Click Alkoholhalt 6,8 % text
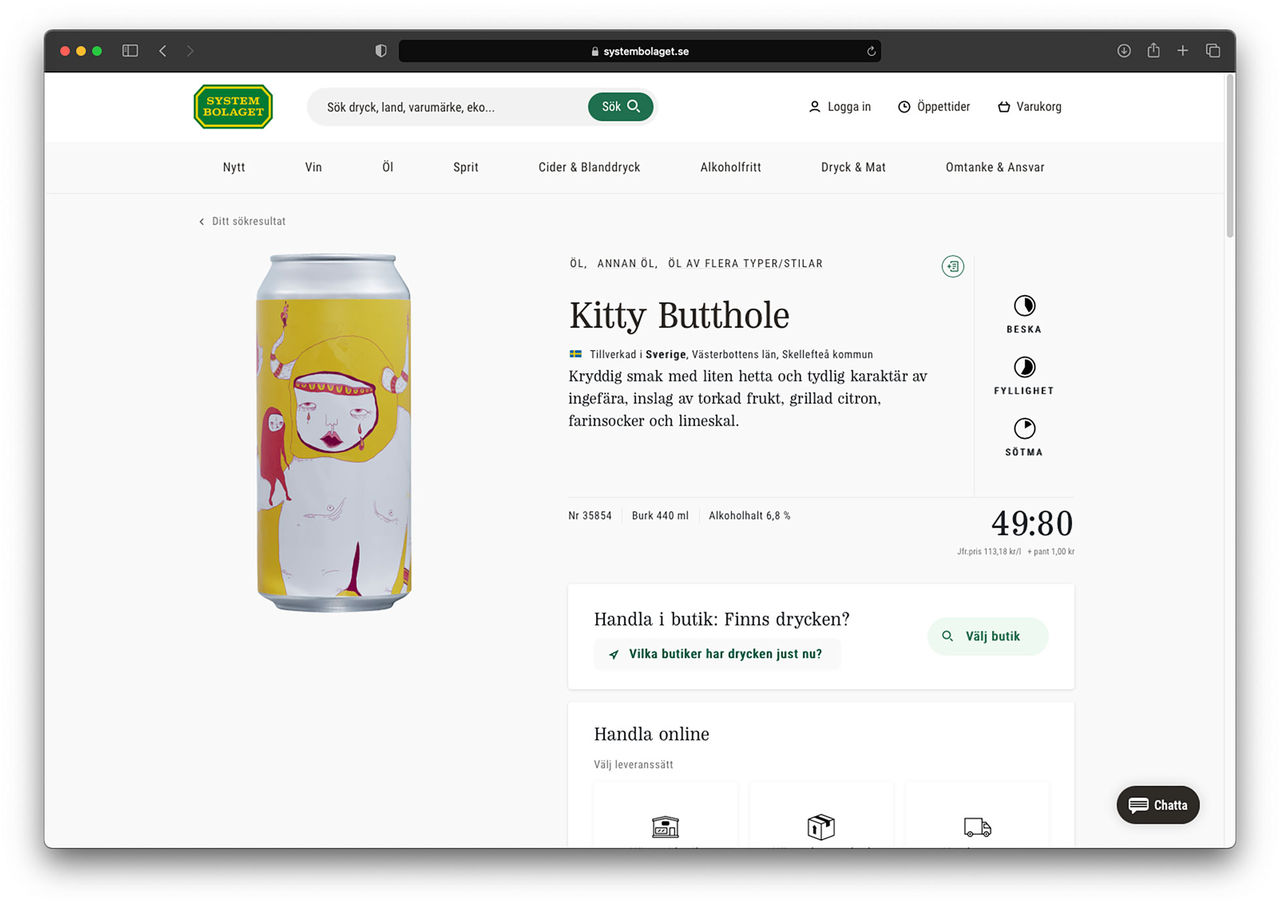This screenshot has height=907, width=1280. click(750, 516)
